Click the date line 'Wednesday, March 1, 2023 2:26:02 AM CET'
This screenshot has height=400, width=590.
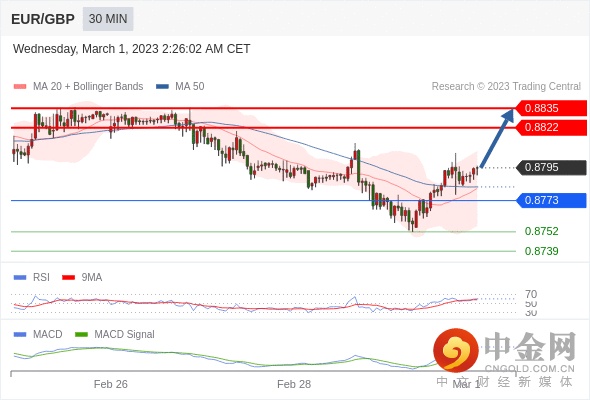point(131,49)
